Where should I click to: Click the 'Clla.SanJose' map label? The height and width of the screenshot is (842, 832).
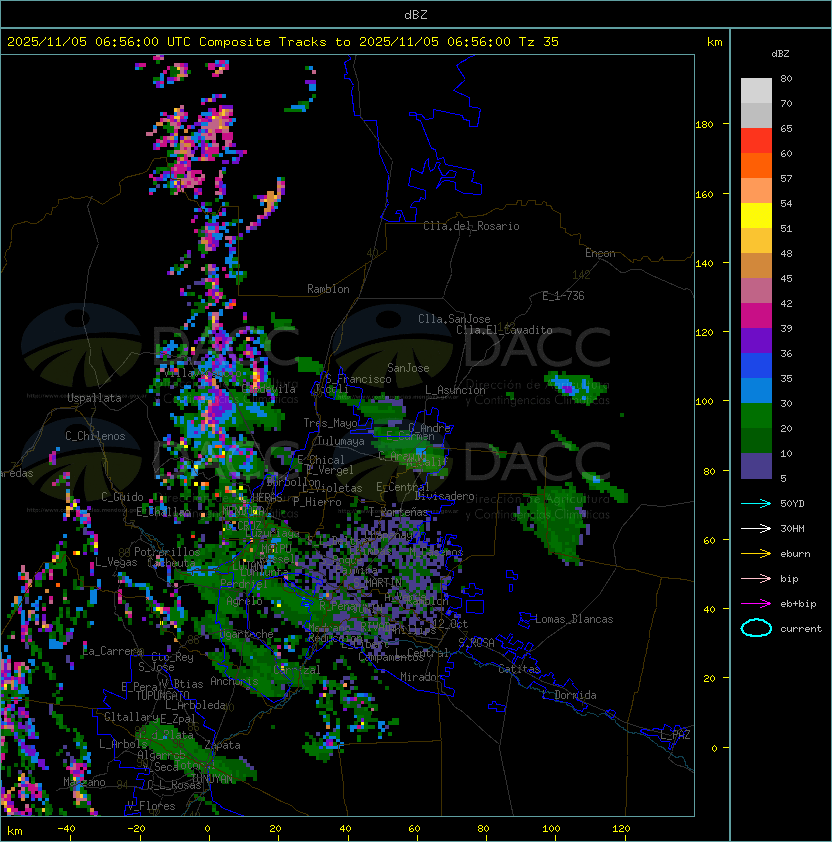(x=454, y=319)
